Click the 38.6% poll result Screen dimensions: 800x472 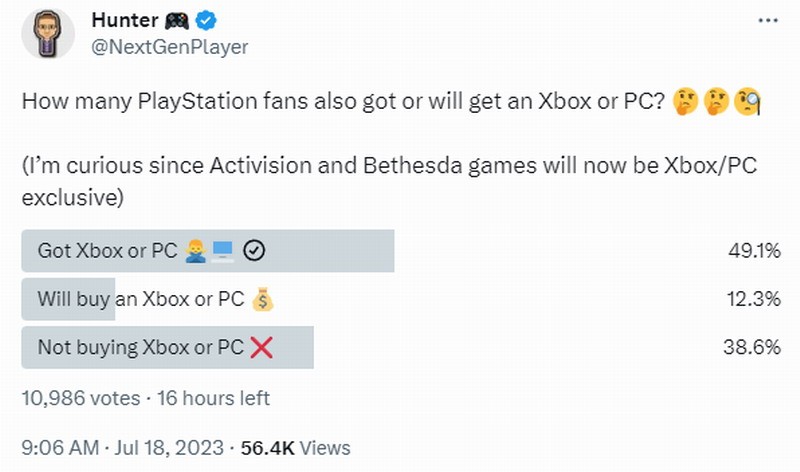click(754, 347)
